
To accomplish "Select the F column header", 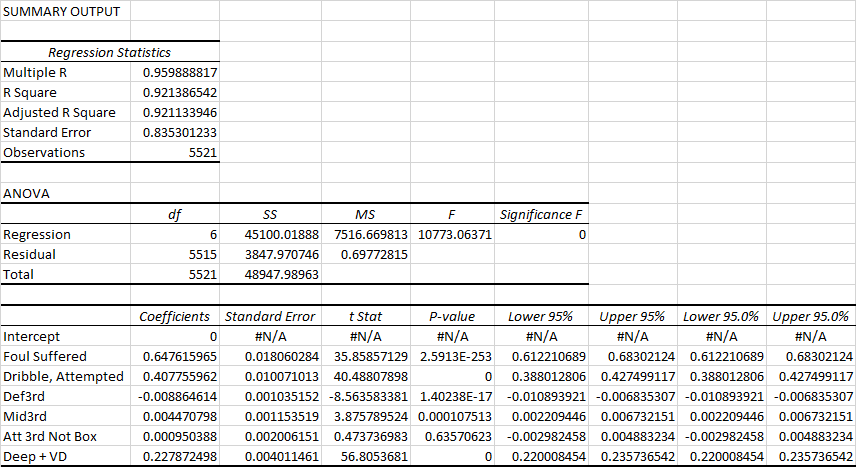I will [453, 215].
